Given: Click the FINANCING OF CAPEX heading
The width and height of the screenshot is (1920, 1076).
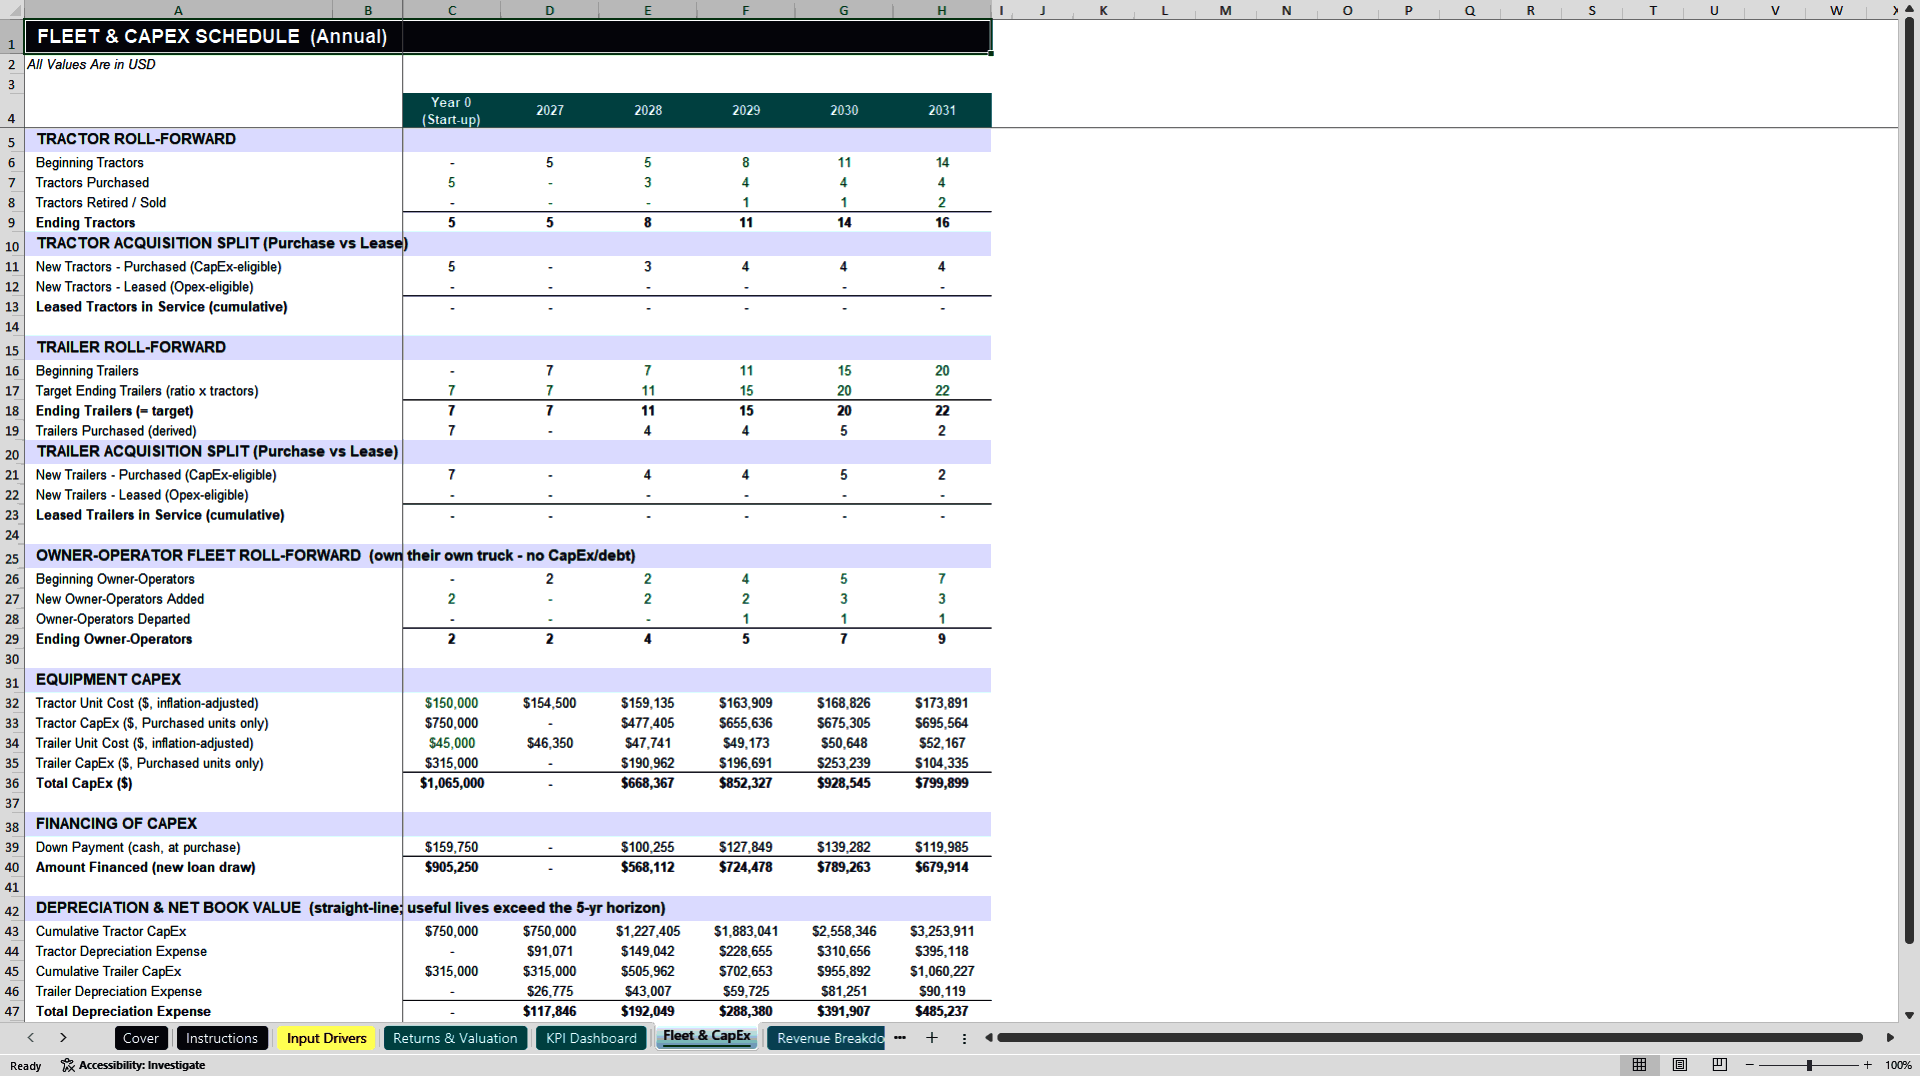Looking at the screenshot, I should point(116,823).
